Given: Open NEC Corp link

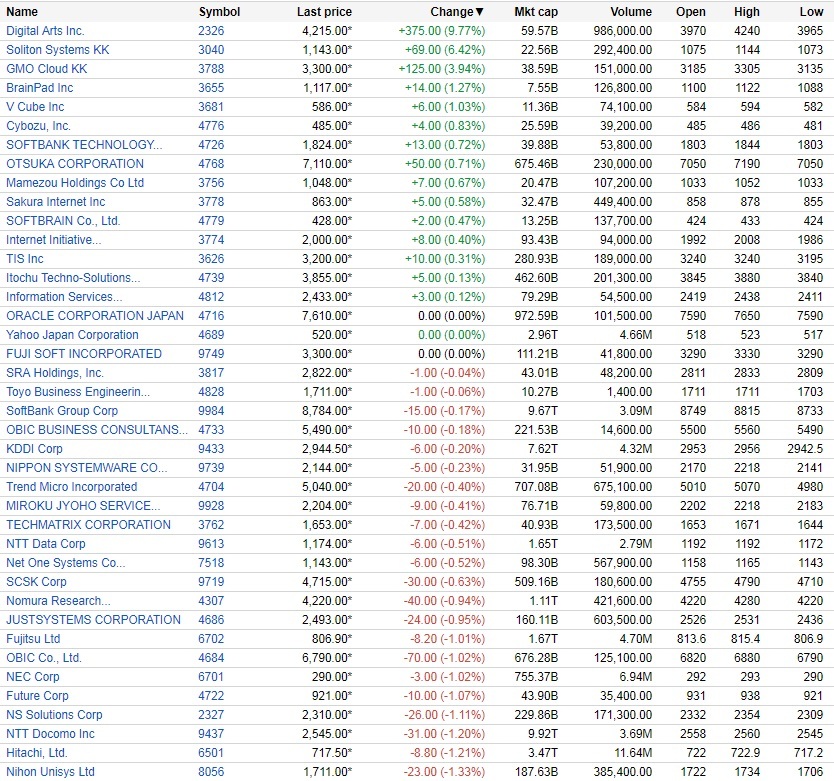Looking at the screenshot, I should tap(33, 677).
